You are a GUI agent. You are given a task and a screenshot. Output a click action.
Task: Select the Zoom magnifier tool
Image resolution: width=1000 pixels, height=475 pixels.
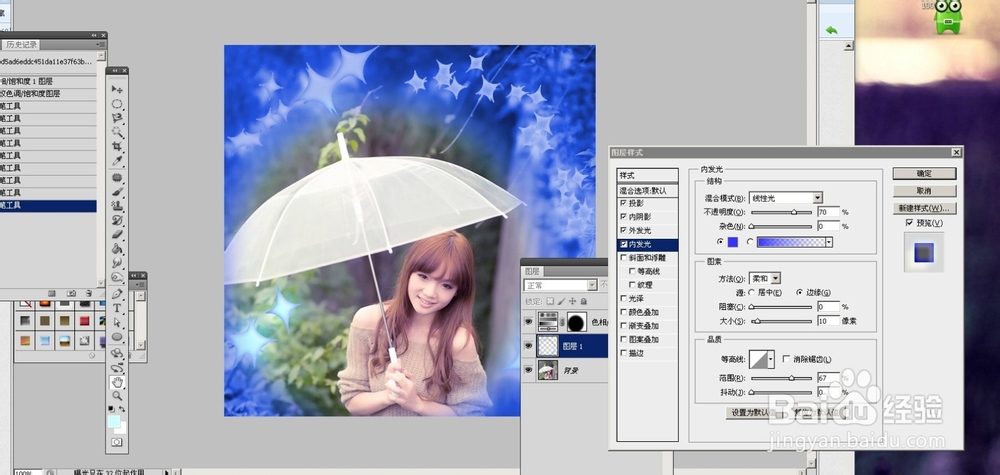[117, 396]
